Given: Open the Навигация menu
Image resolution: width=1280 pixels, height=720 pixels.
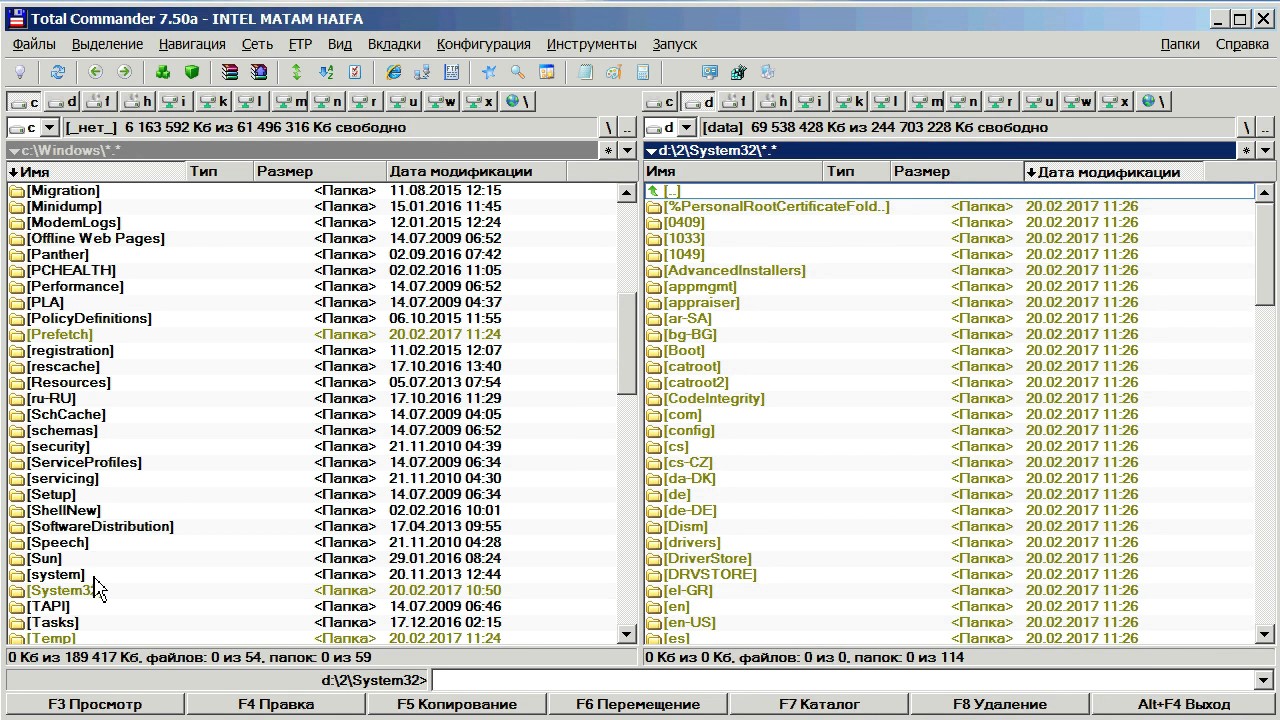Looking at the screenshot, I should pyautogui.click(x=192, y=44).
